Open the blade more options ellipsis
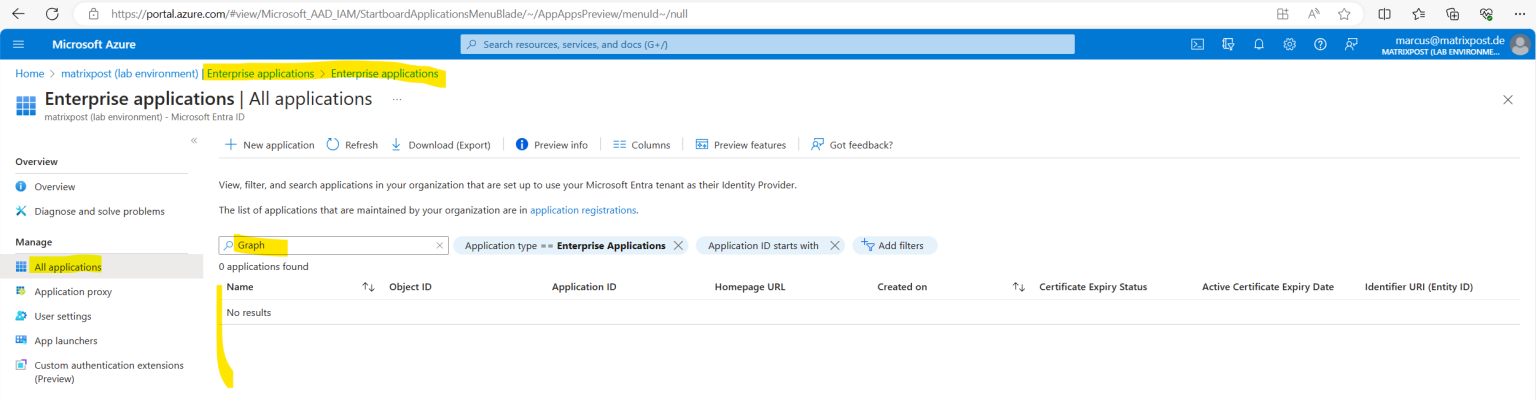The image size is (1536, 400). (397, 99)
